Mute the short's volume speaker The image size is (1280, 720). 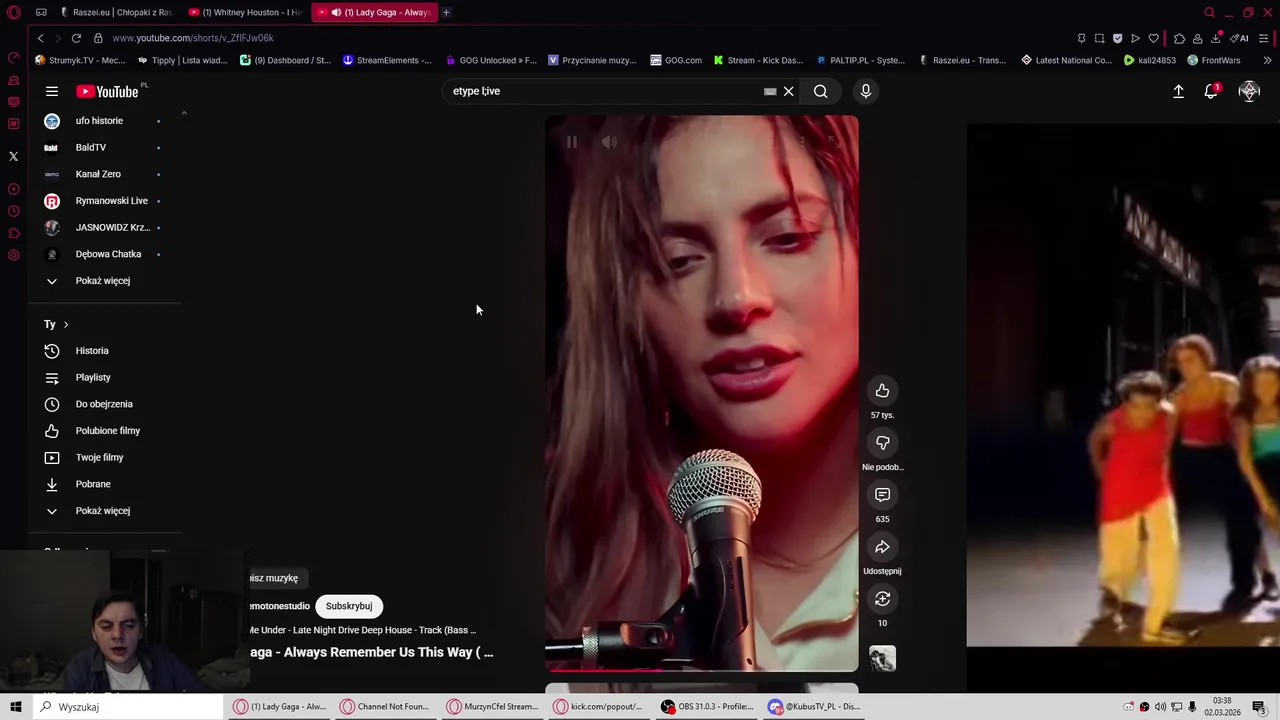pos(609,142)
